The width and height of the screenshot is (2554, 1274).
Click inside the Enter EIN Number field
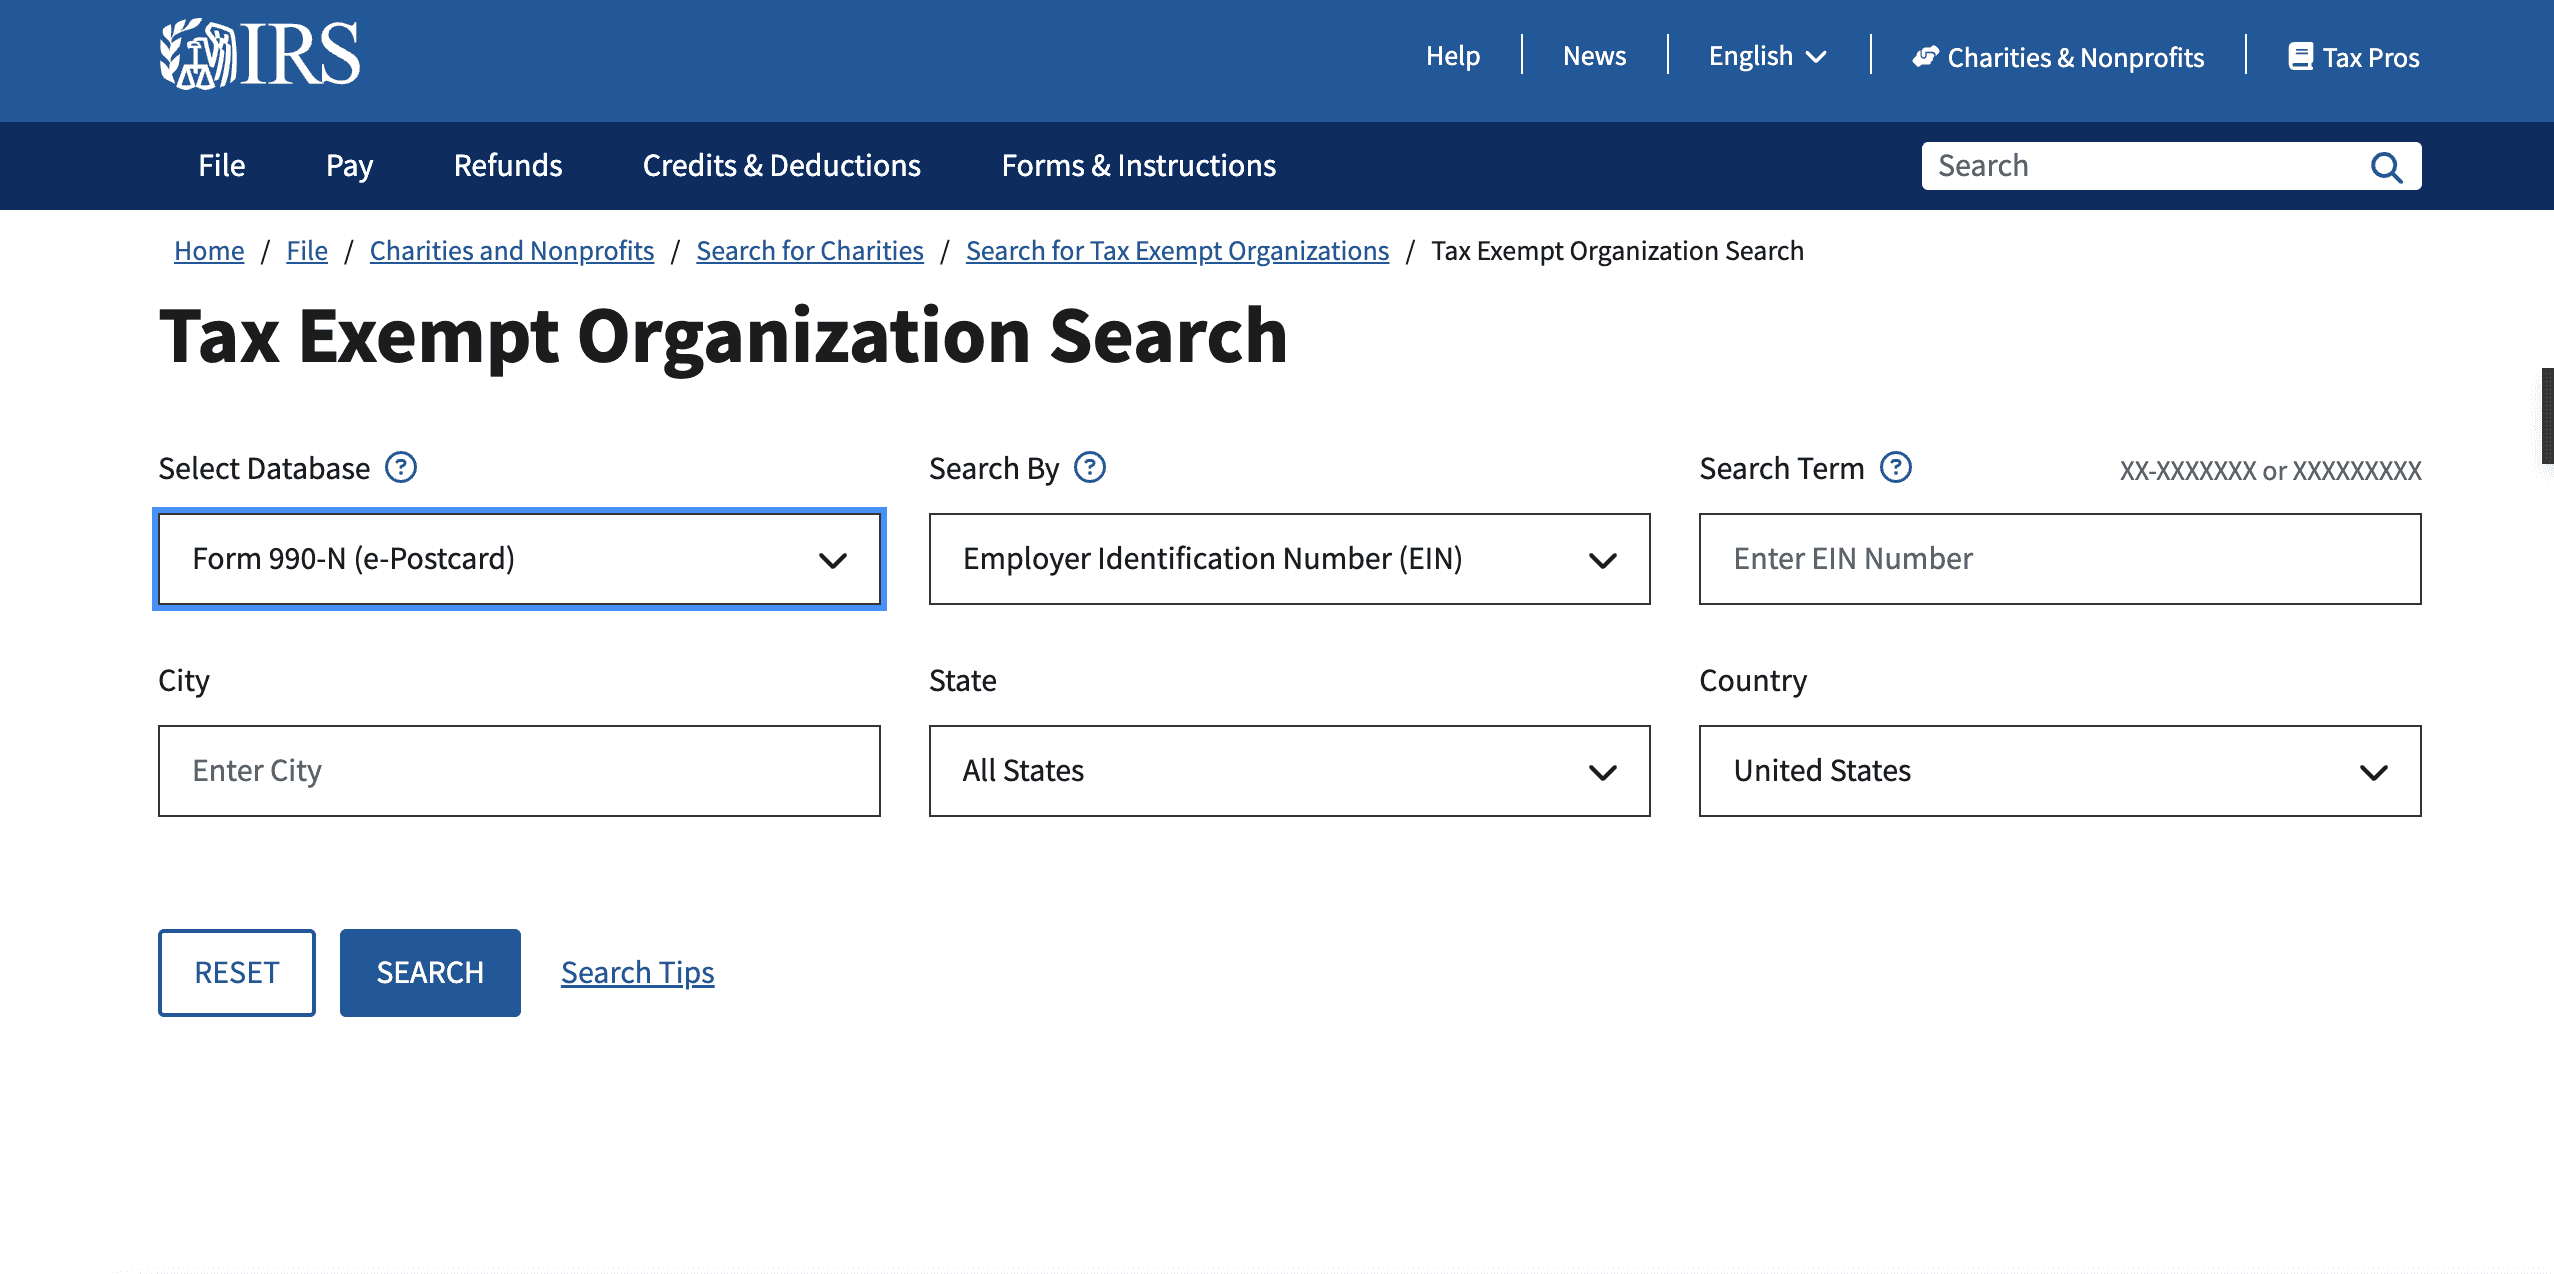pyautogui.click(x=2059, y=559)
